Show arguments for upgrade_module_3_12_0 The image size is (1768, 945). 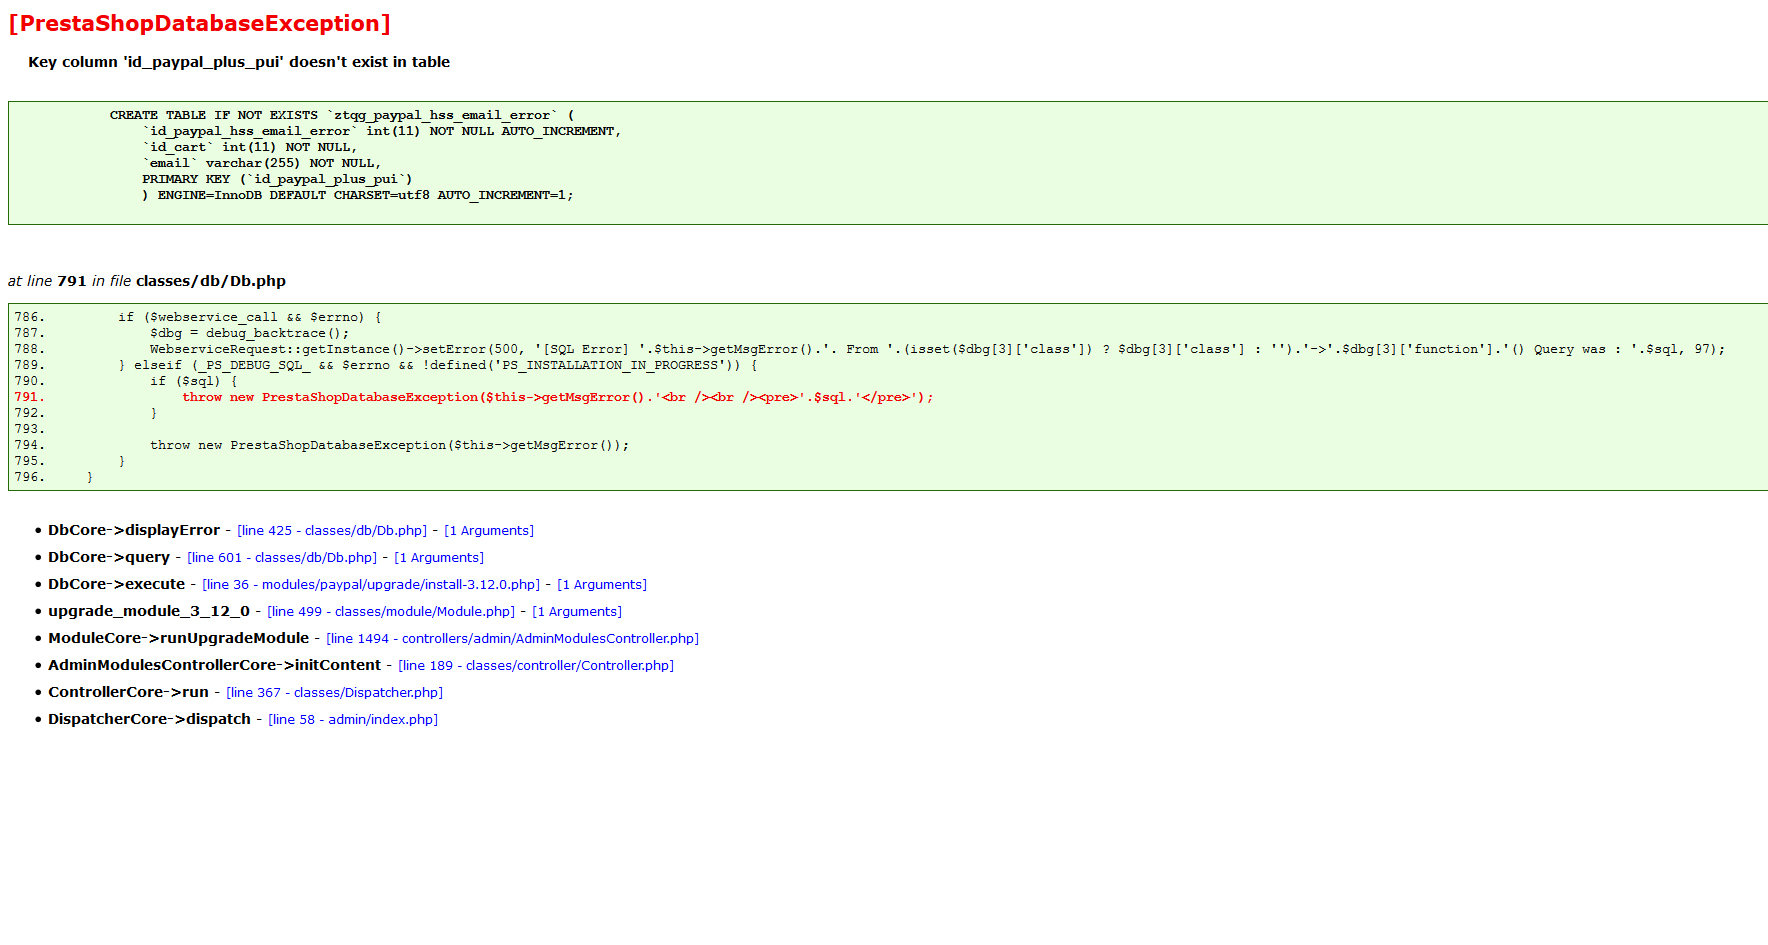pos(577,612)
